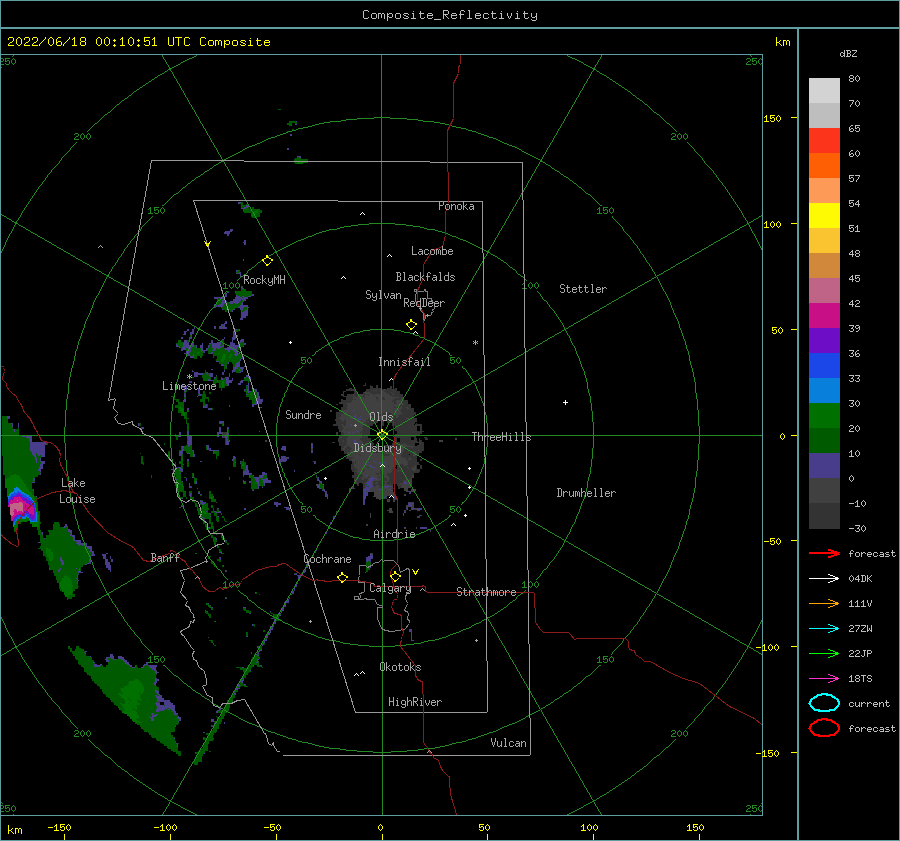900x841 pixels.
Task: Click the HighRiver label
Action: (x=414, y=702)
